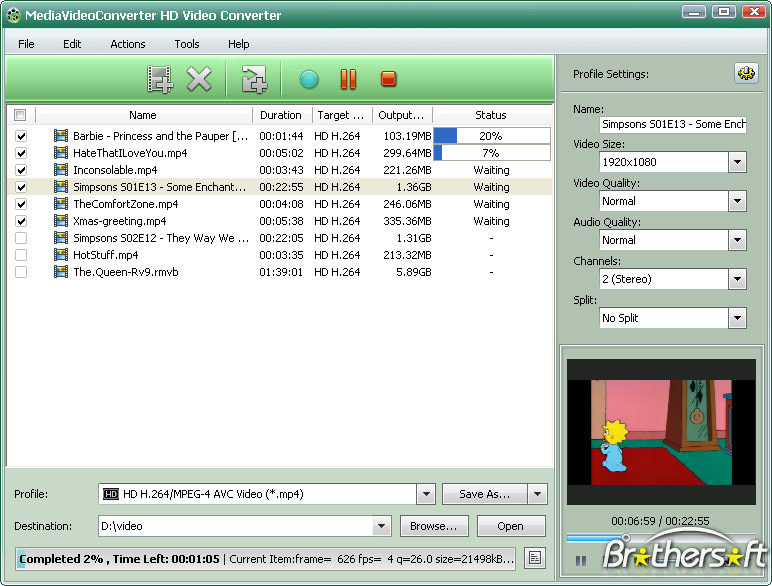This screenshot has width=772, height=586.
Task: Uncheck the HateThatILoveYou.mp4 checkbox
Action: pyautogui.click(x=21, y=153)
